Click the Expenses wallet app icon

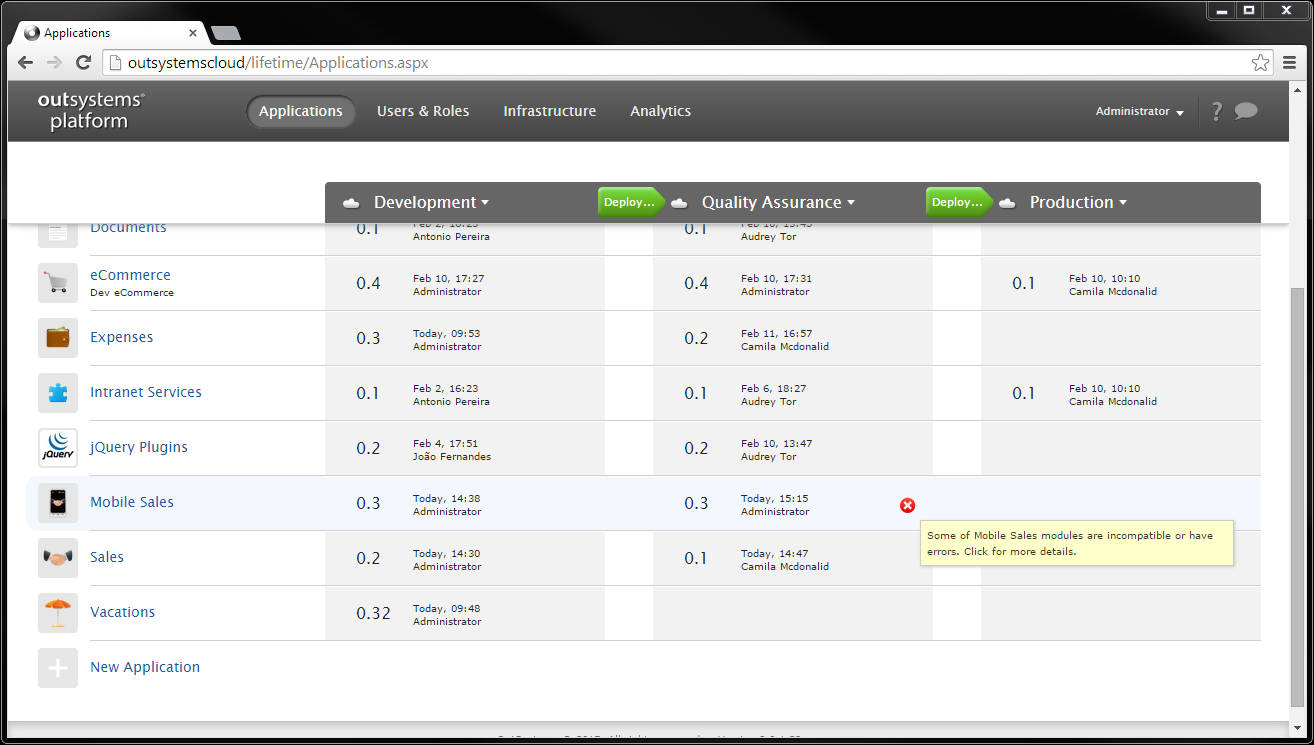57,338
